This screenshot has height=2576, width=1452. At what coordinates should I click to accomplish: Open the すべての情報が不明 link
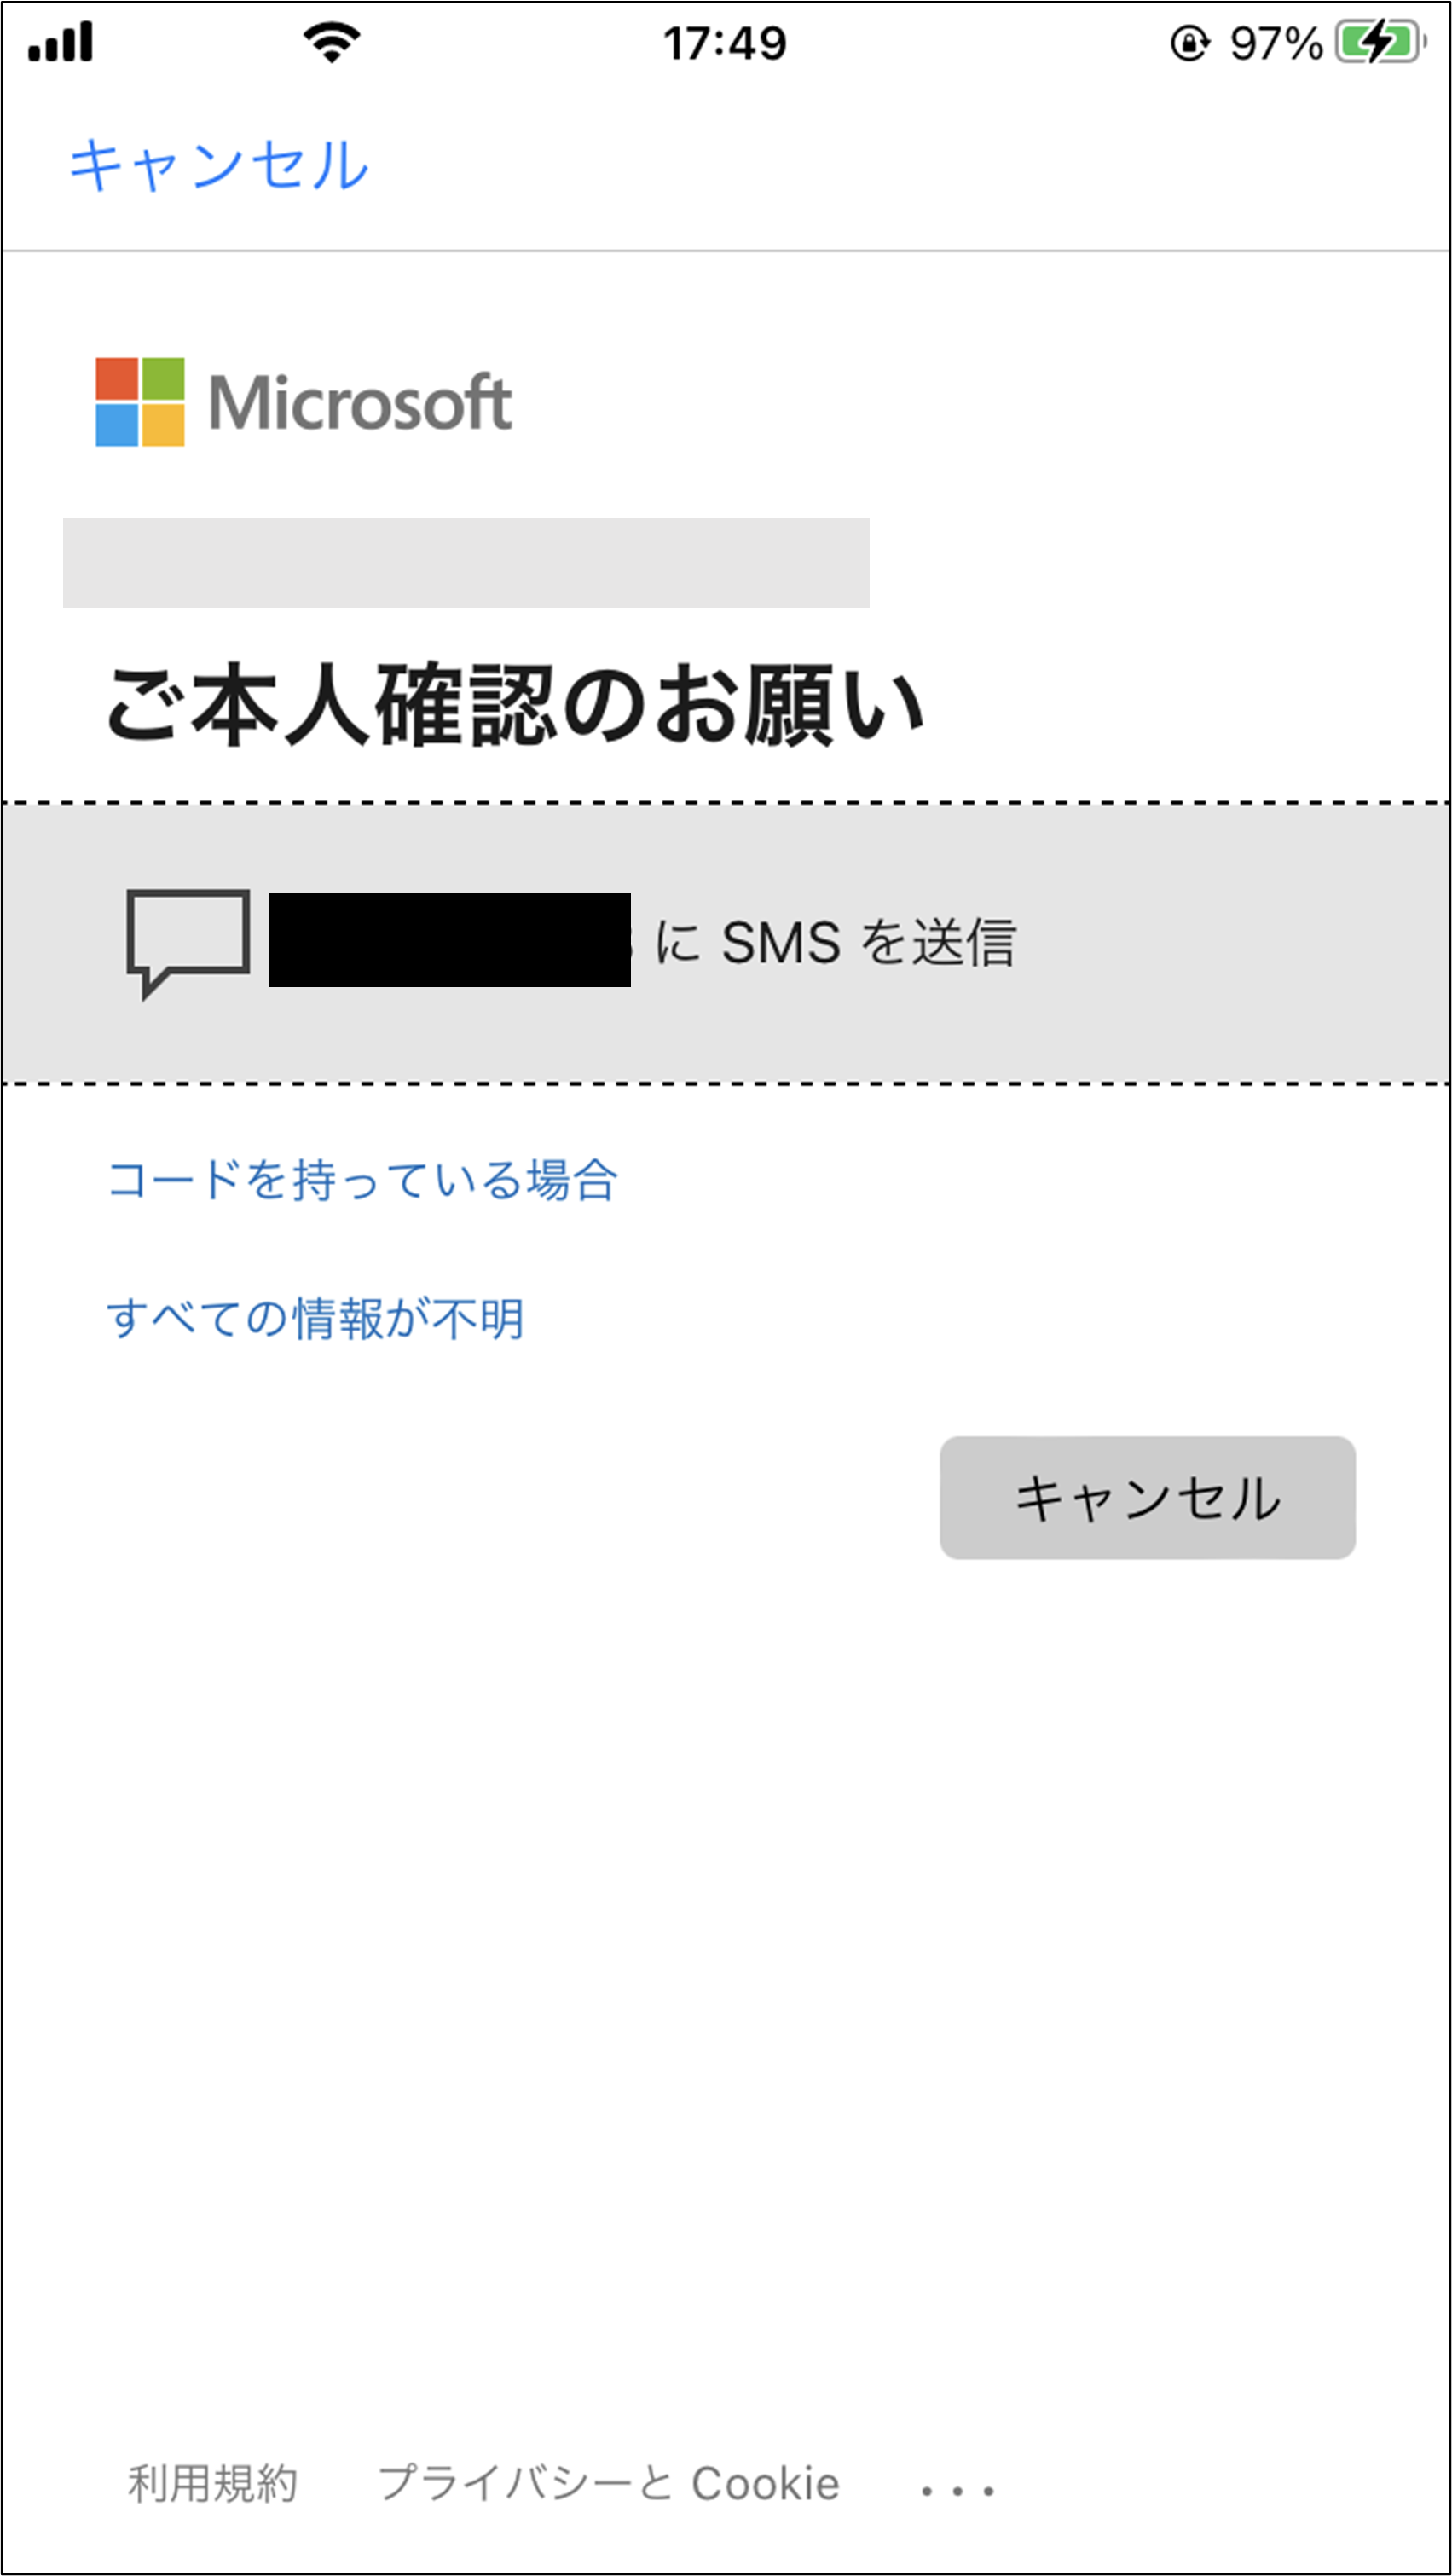point(315,1318)
